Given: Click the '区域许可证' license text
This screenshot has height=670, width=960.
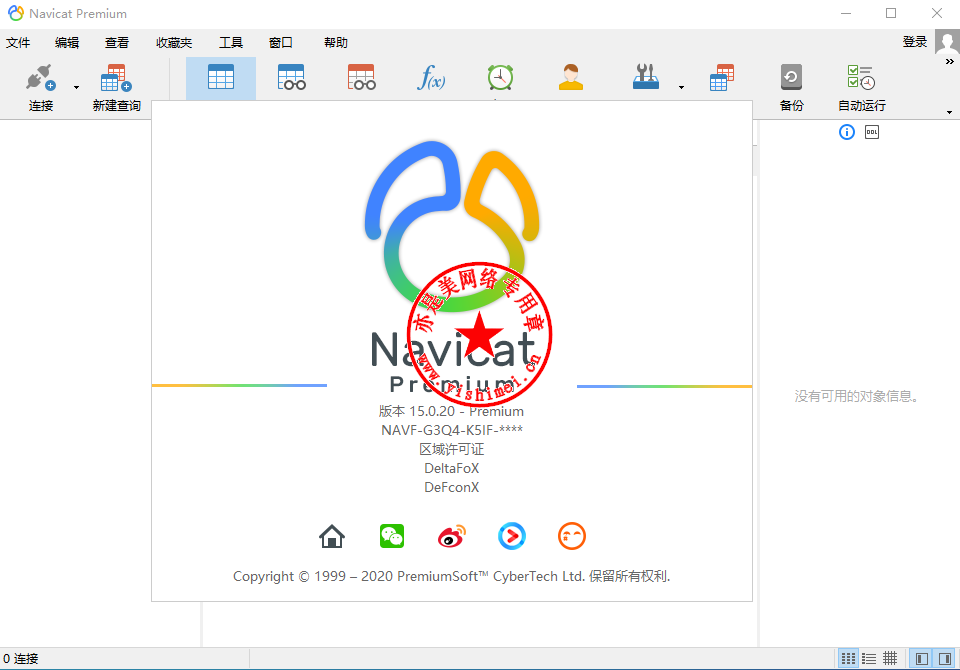Looking at the screenshot, I should pyautogui.click(x=452, y=450).
